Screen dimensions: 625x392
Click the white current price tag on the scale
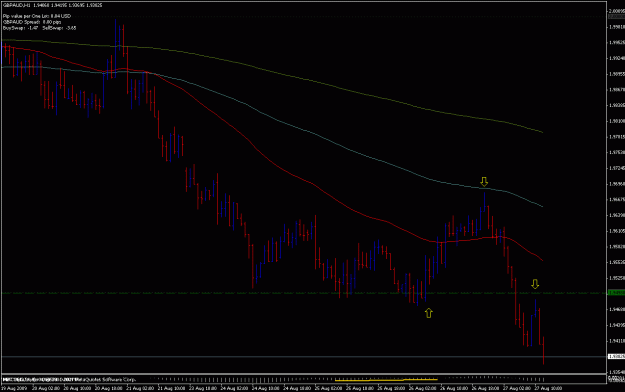pos(616,357)
